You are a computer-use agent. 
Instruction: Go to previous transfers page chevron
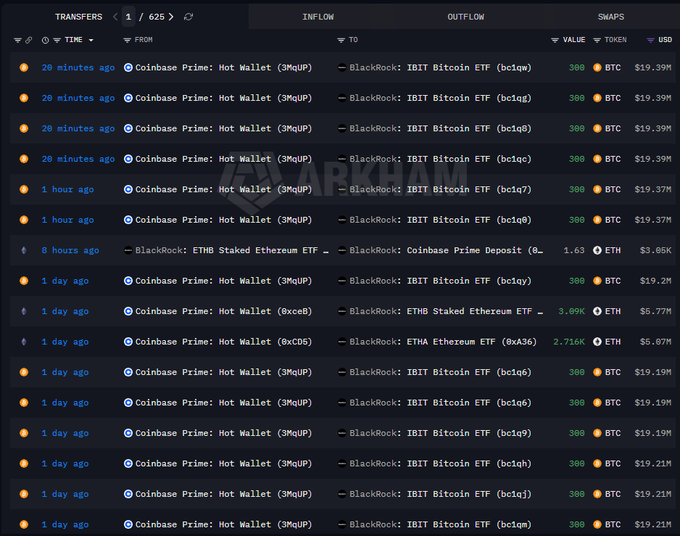tap(115, 17)
